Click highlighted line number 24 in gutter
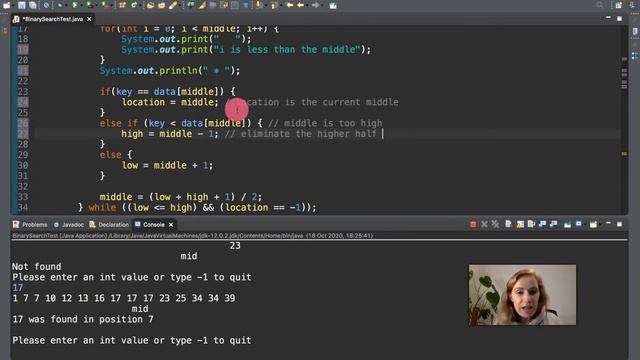This screenshot has height=360, width=640. pos(23,102)
